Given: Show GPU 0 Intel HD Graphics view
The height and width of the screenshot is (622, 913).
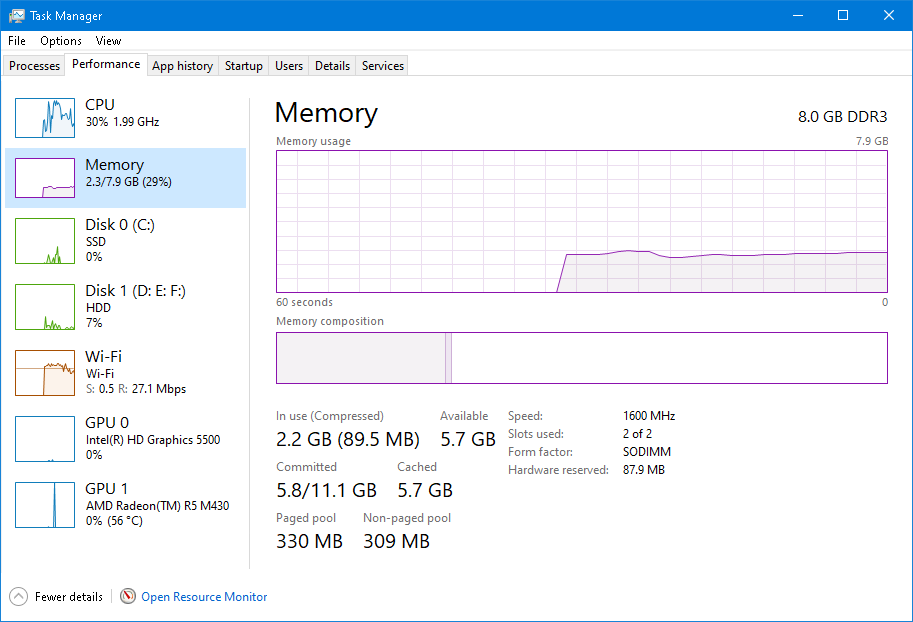Looking at the screenshot, I should pos(45,439).
